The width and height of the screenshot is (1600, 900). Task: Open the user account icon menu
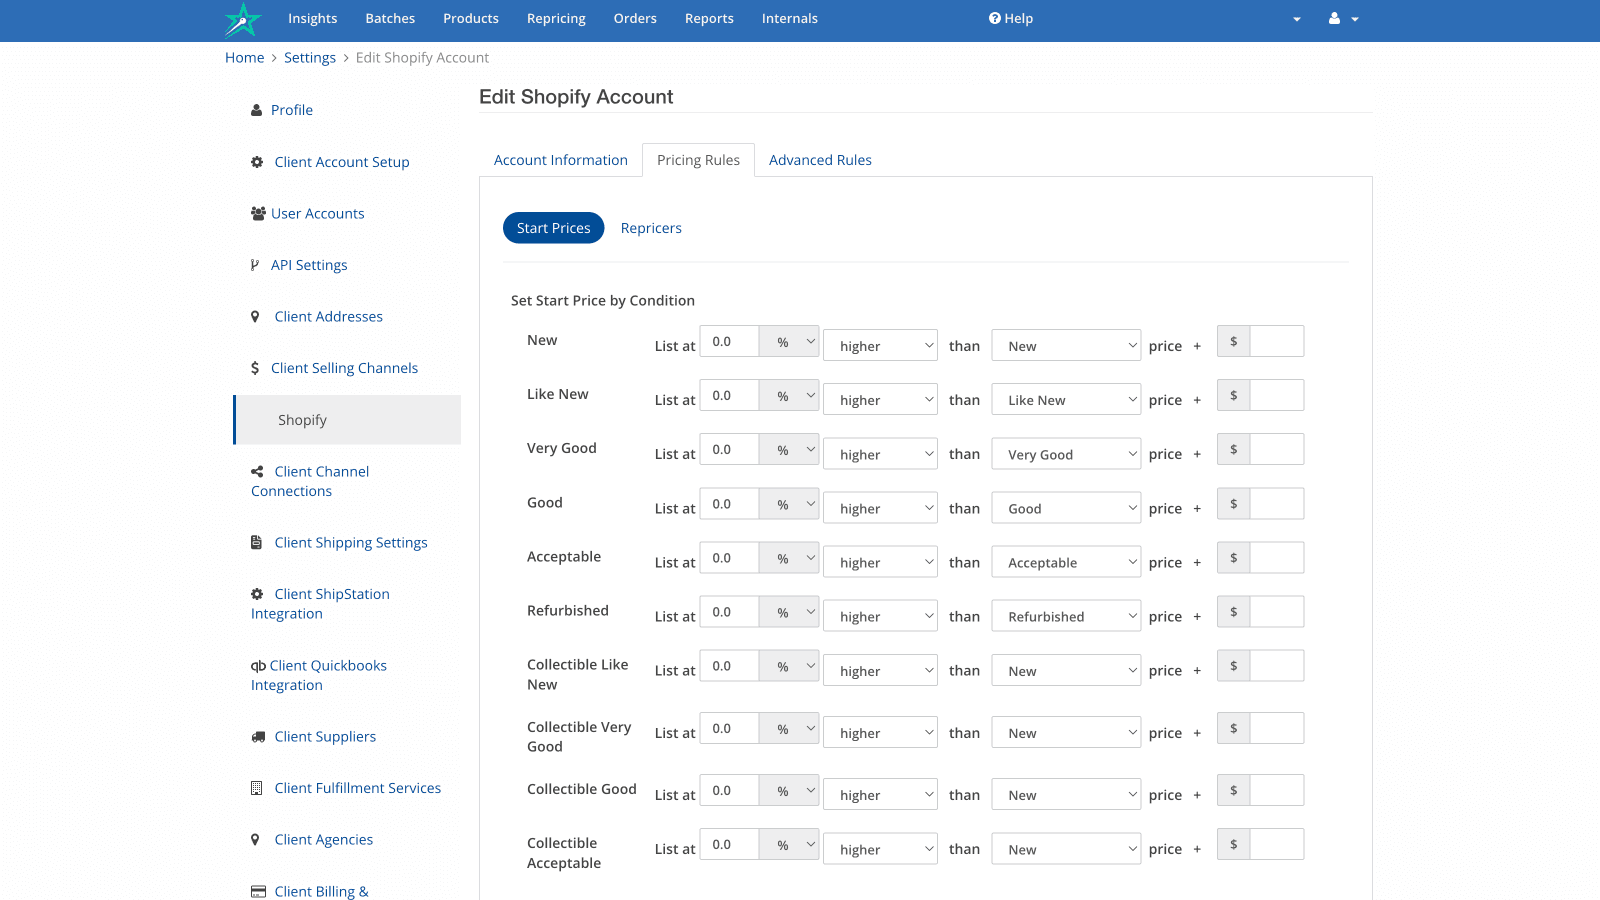click(x=1342, y=19)
